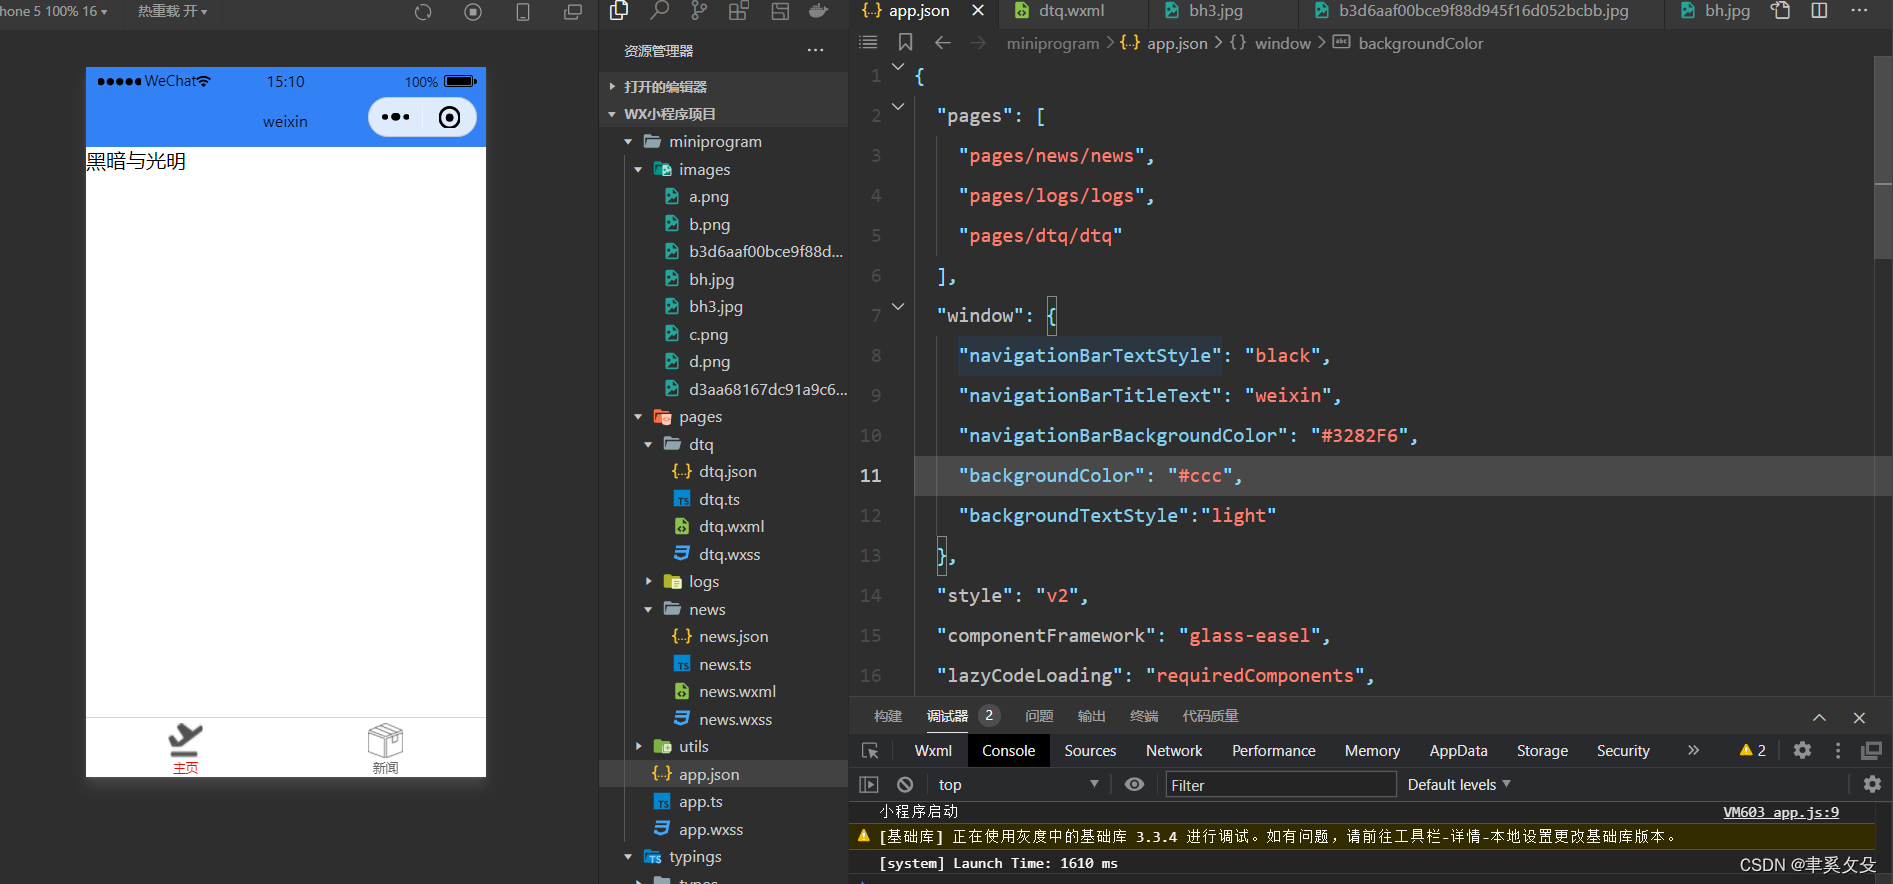The image size is (1893, 884).
Task: Navigate back with the left arrow
Action: point(942,42)
